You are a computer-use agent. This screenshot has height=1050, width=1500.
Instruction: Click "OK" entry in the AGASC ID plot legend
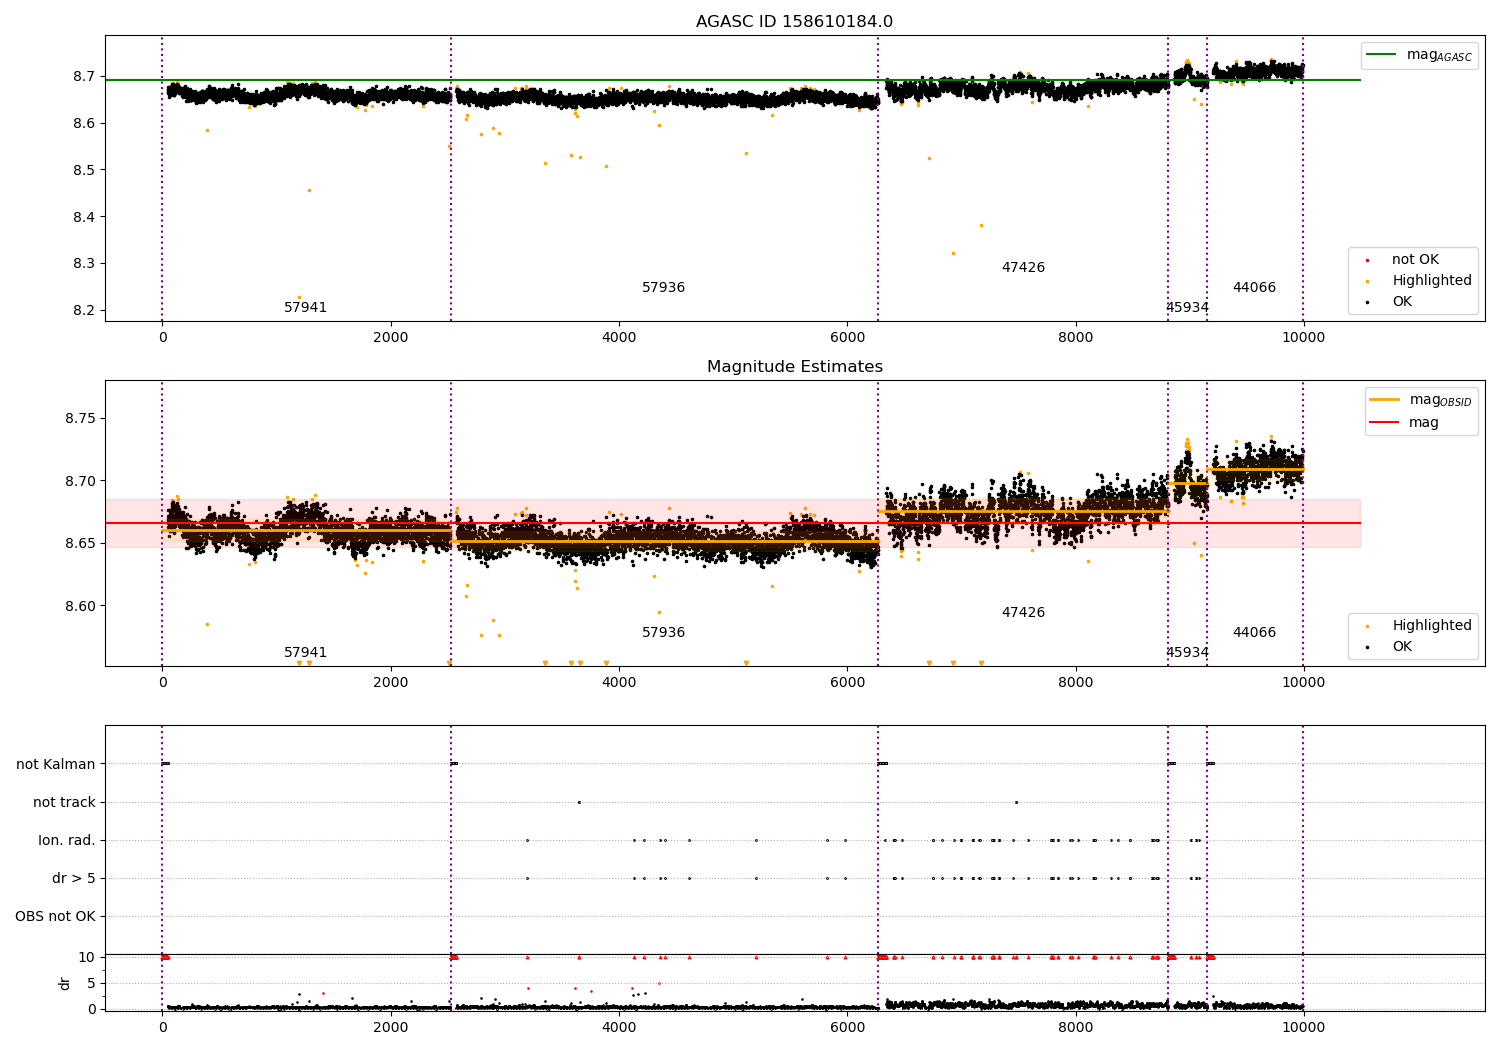click(x=1402, y=302)
